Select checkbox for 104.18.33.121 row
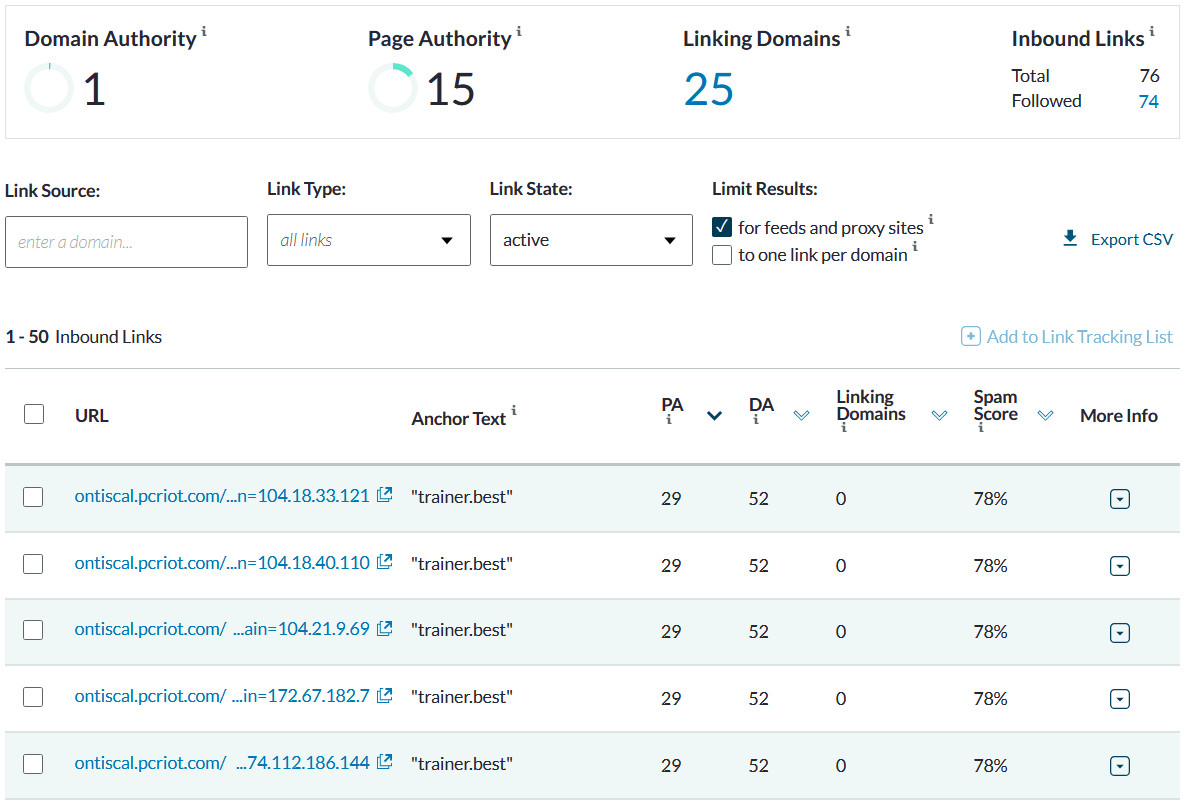Screen dimensions: 1192x812 (x=33, y=497)
